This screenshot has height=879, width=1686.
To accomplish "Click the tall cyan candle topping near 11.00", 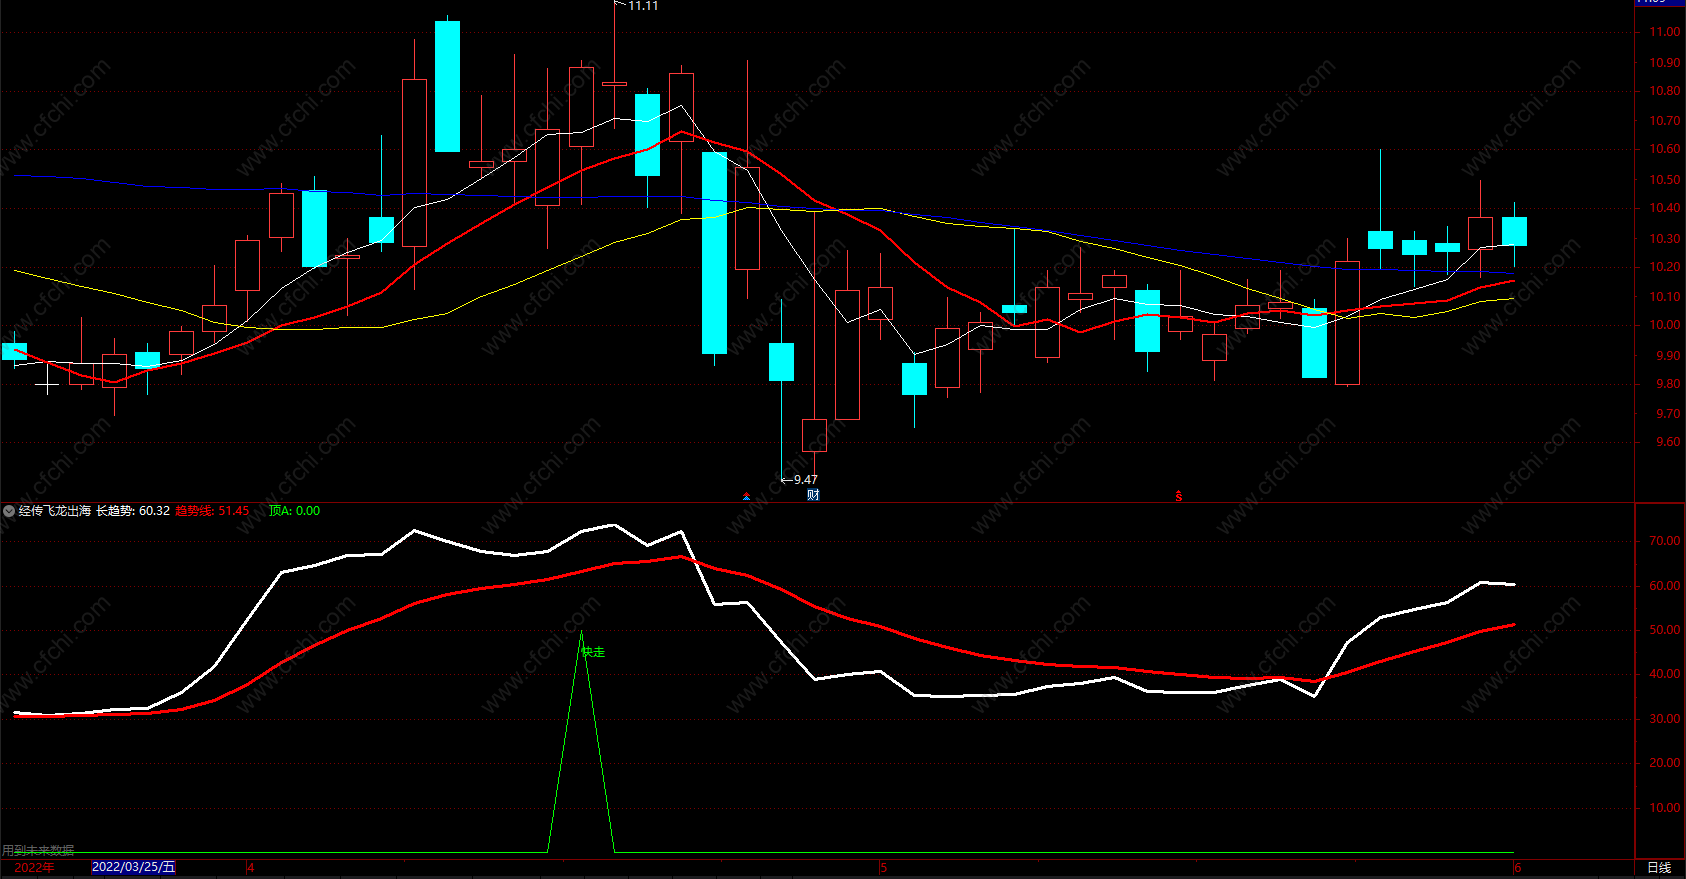I will (x=447, y=86).
